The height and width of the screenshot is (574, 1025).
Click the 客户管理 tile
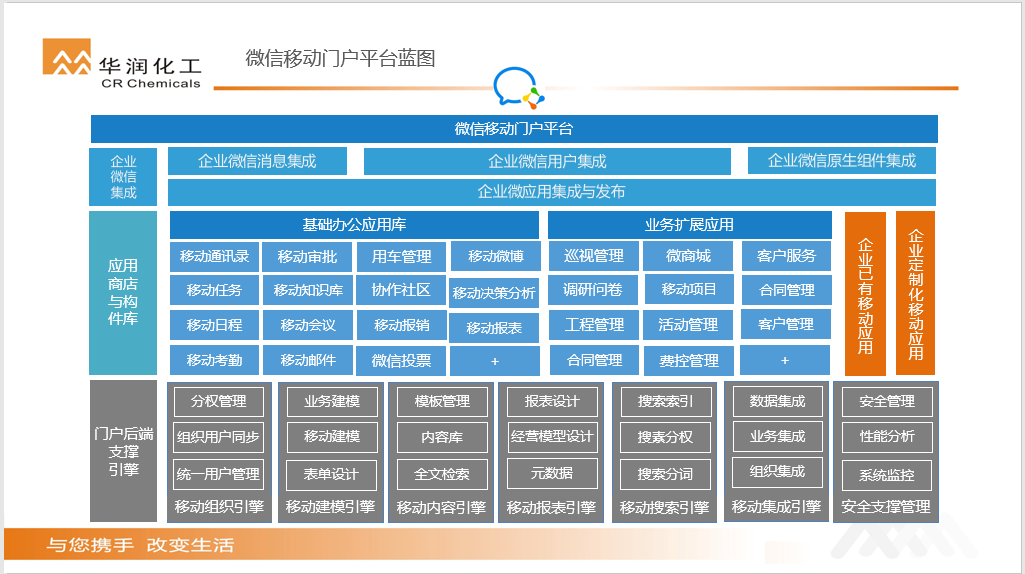pos(786,324)
